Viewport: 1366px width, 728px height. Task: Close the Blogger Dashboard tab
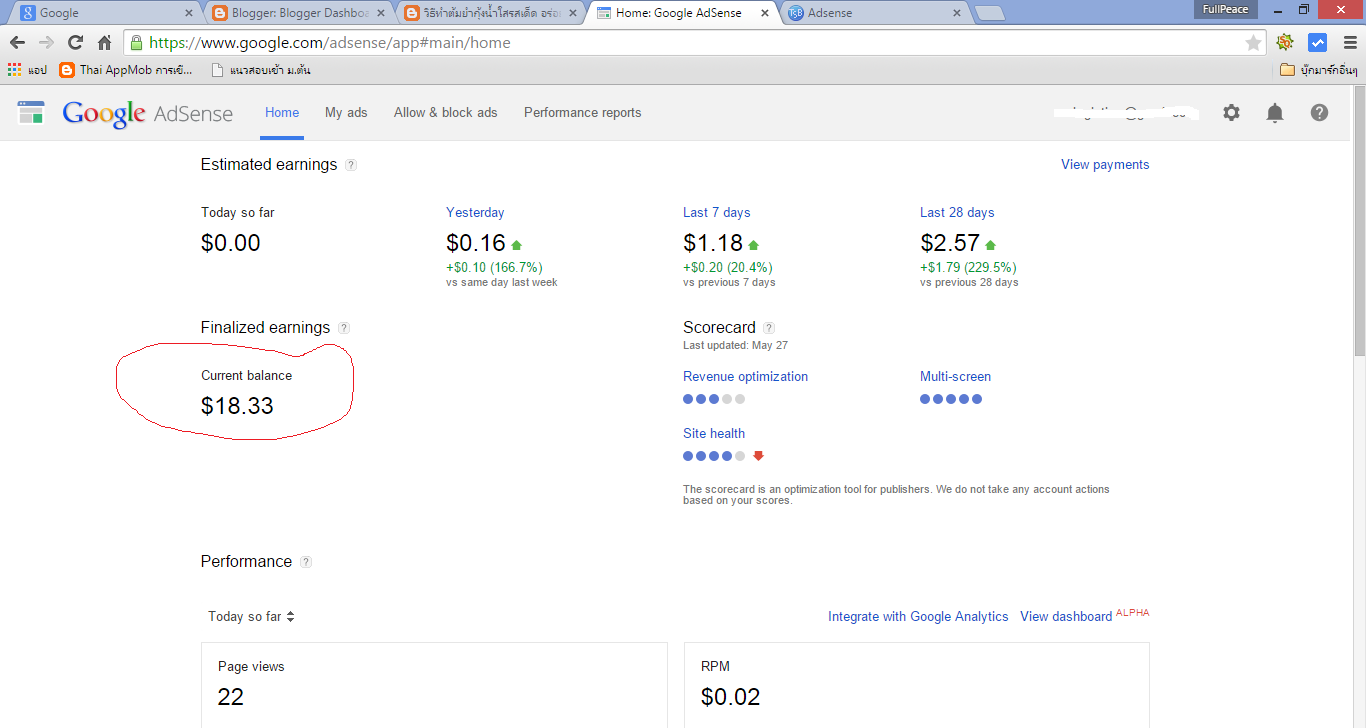tap(380, 13)
